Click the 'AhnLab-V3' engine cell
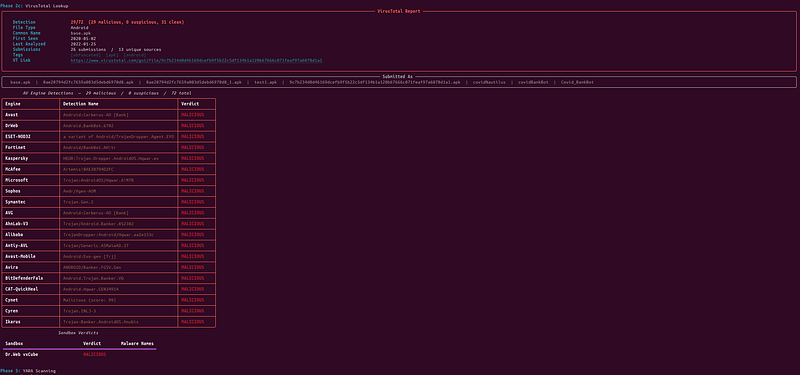The width and height of the screenshot is (800, 375). (31, 223)
